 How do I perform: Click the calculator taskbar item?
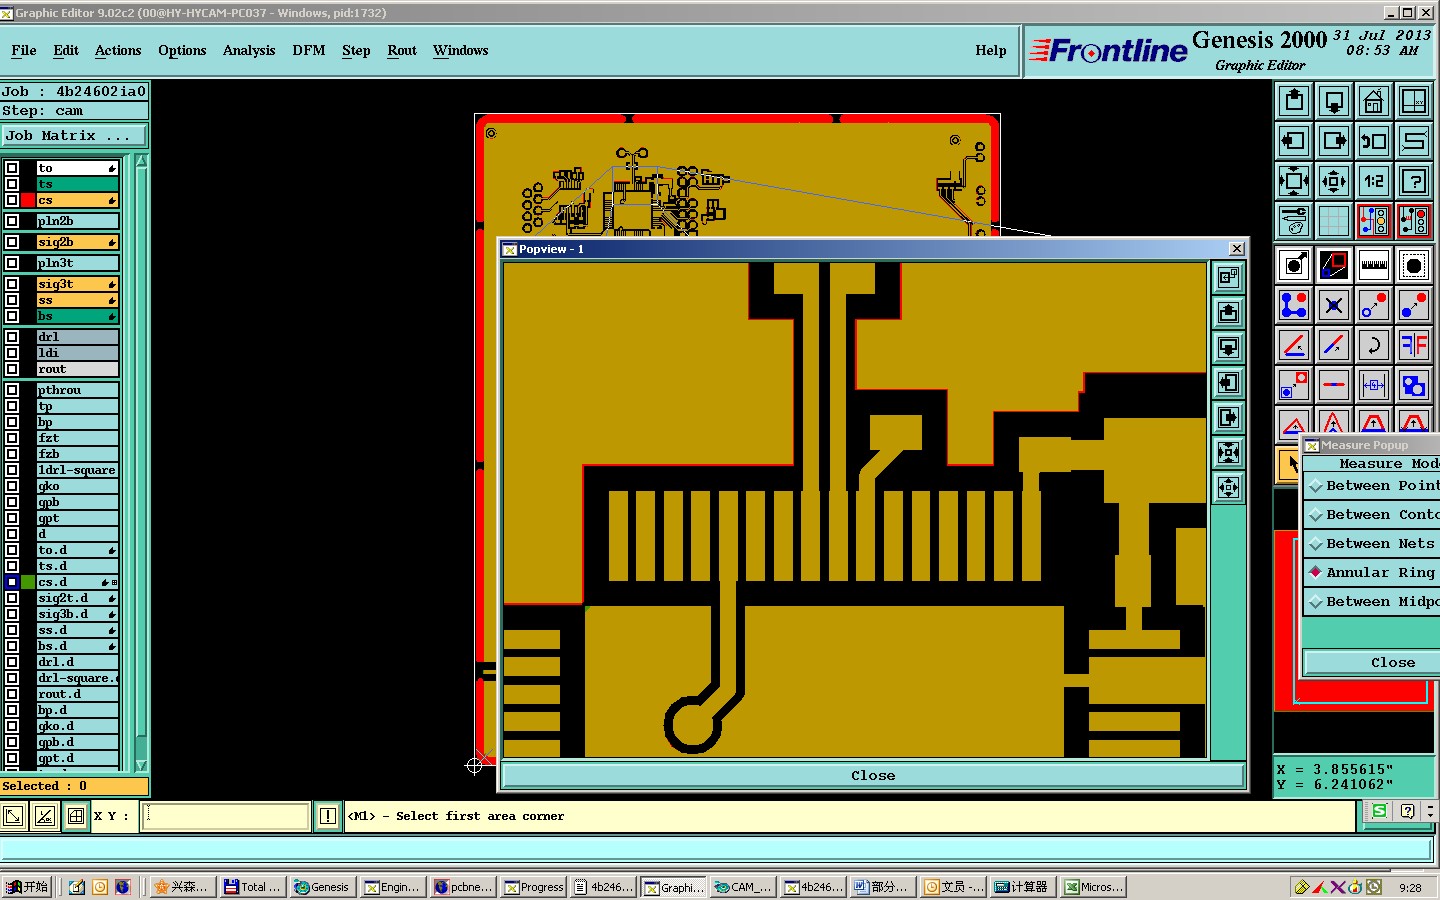(1021, 887)
